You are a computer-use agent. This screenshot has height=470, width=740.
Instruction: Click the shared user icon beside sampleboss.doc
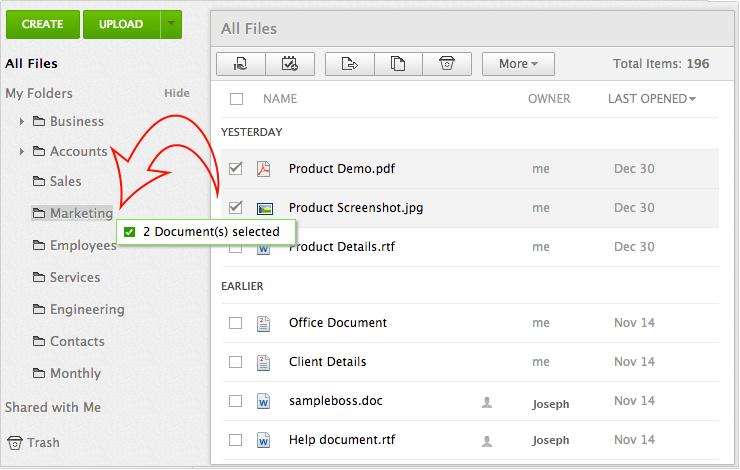[x=487, y=402]
